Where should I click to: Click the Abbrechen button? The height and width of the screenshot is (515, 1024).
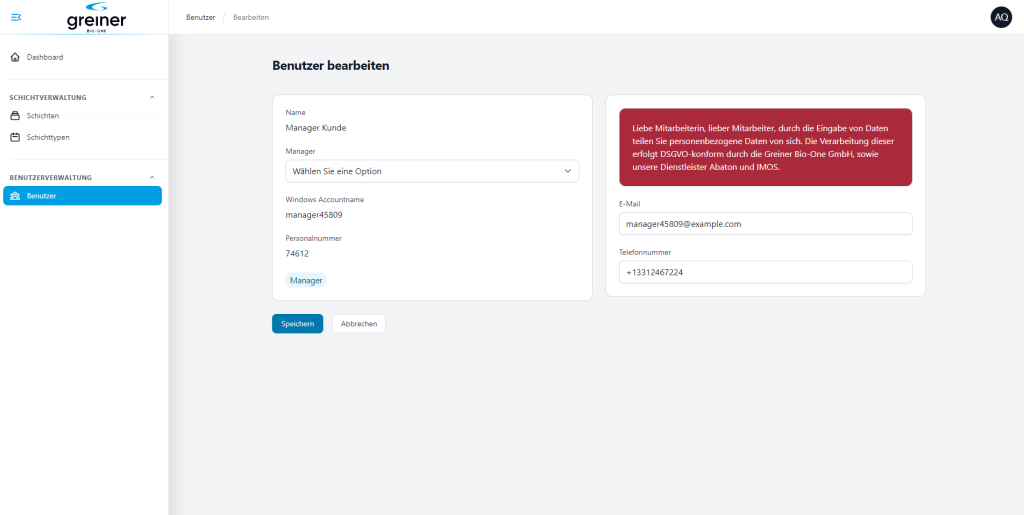359,324
